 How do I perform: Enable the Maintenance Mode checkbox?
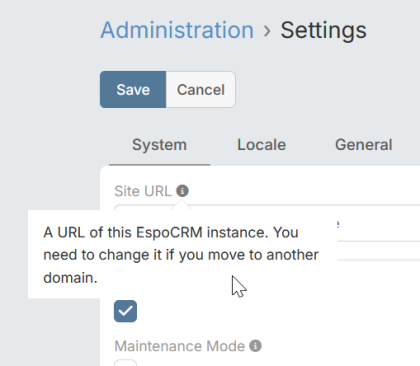coord(125,363)
